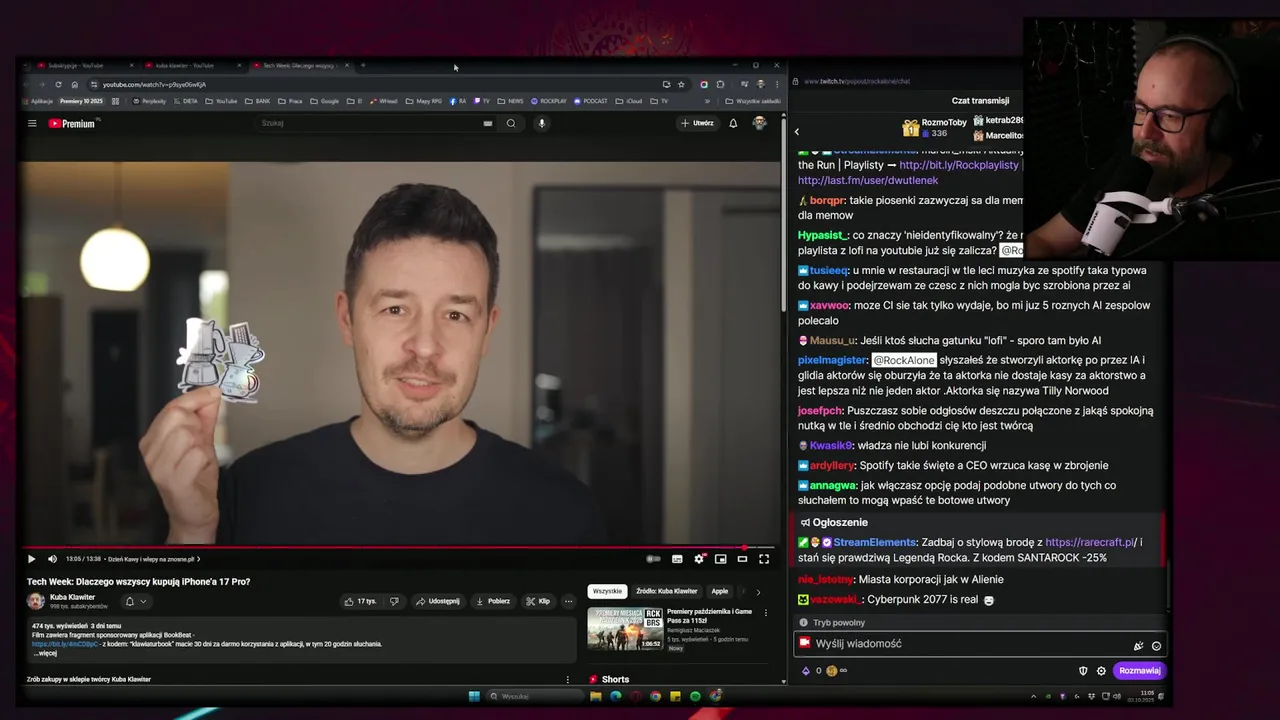The height and width of the screenshot is (720, 1280).
Task: Open Twitch chat settings gear
Action: tap(1101, 671)
